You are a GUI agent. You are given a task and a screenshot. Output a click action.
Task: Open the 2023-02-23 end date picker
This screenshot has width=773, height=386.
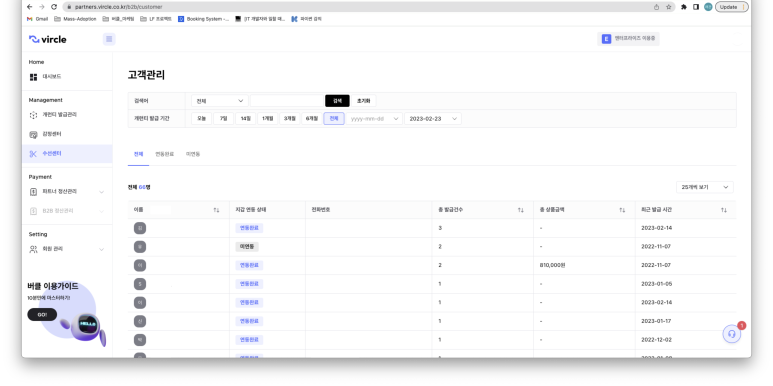433,119
